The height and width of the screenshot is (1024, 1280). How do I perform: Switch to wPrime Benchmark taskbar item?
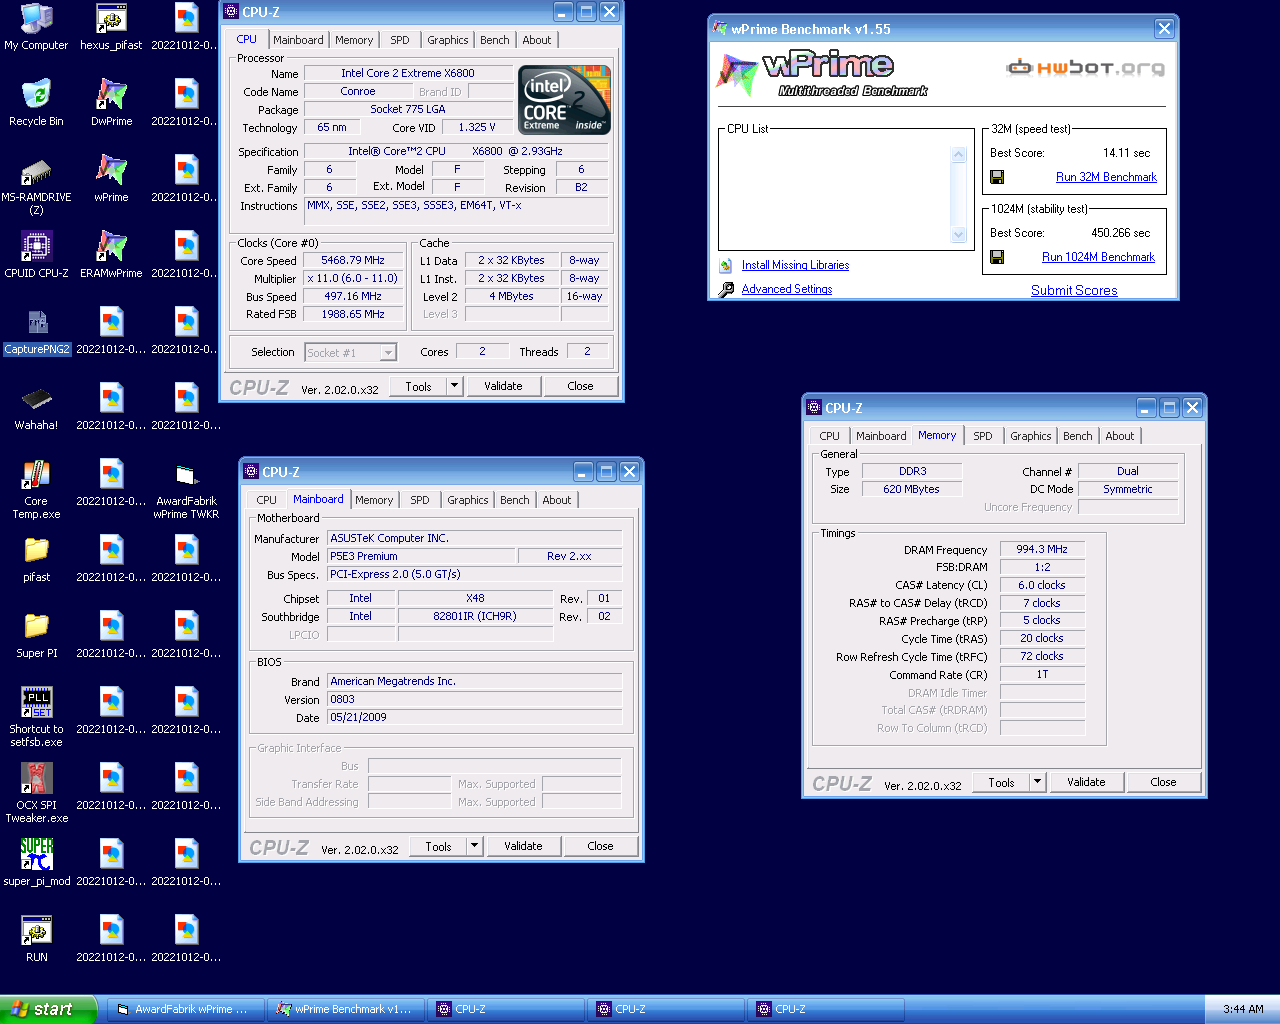pos(346,1009)
